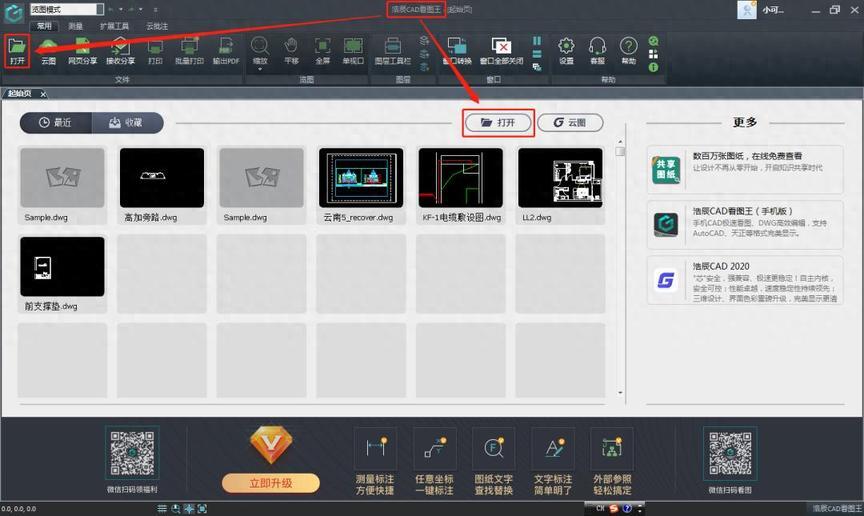The image size is (864, 516).
Task: Expand the 缩放 zoom dropdown arrow
Action: point(260,69)
